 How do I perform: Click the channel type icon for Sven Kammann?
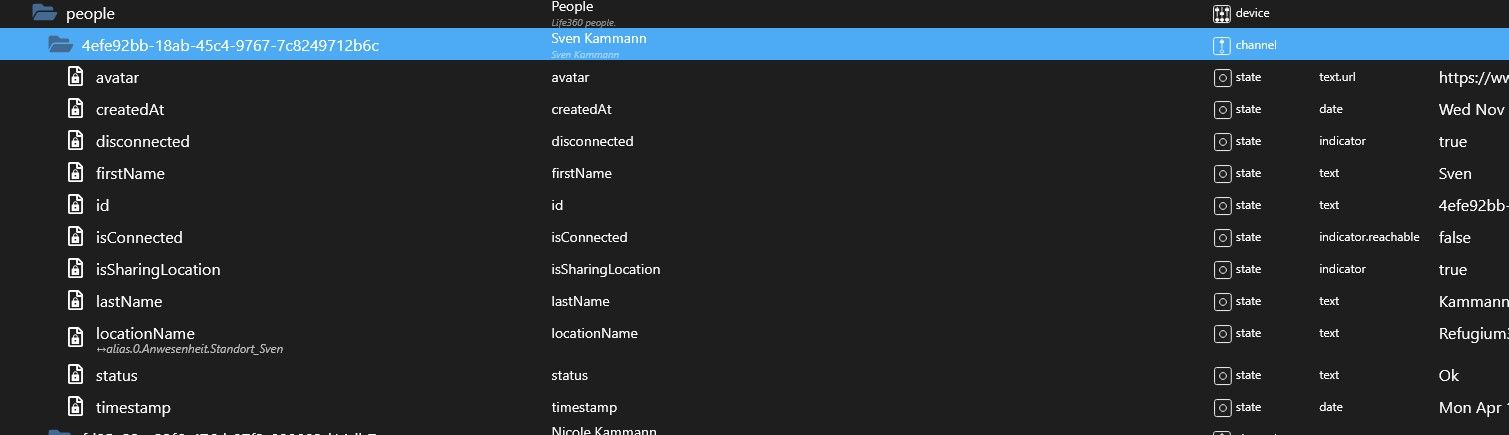pyautogui.click(x=1221, y=45)
